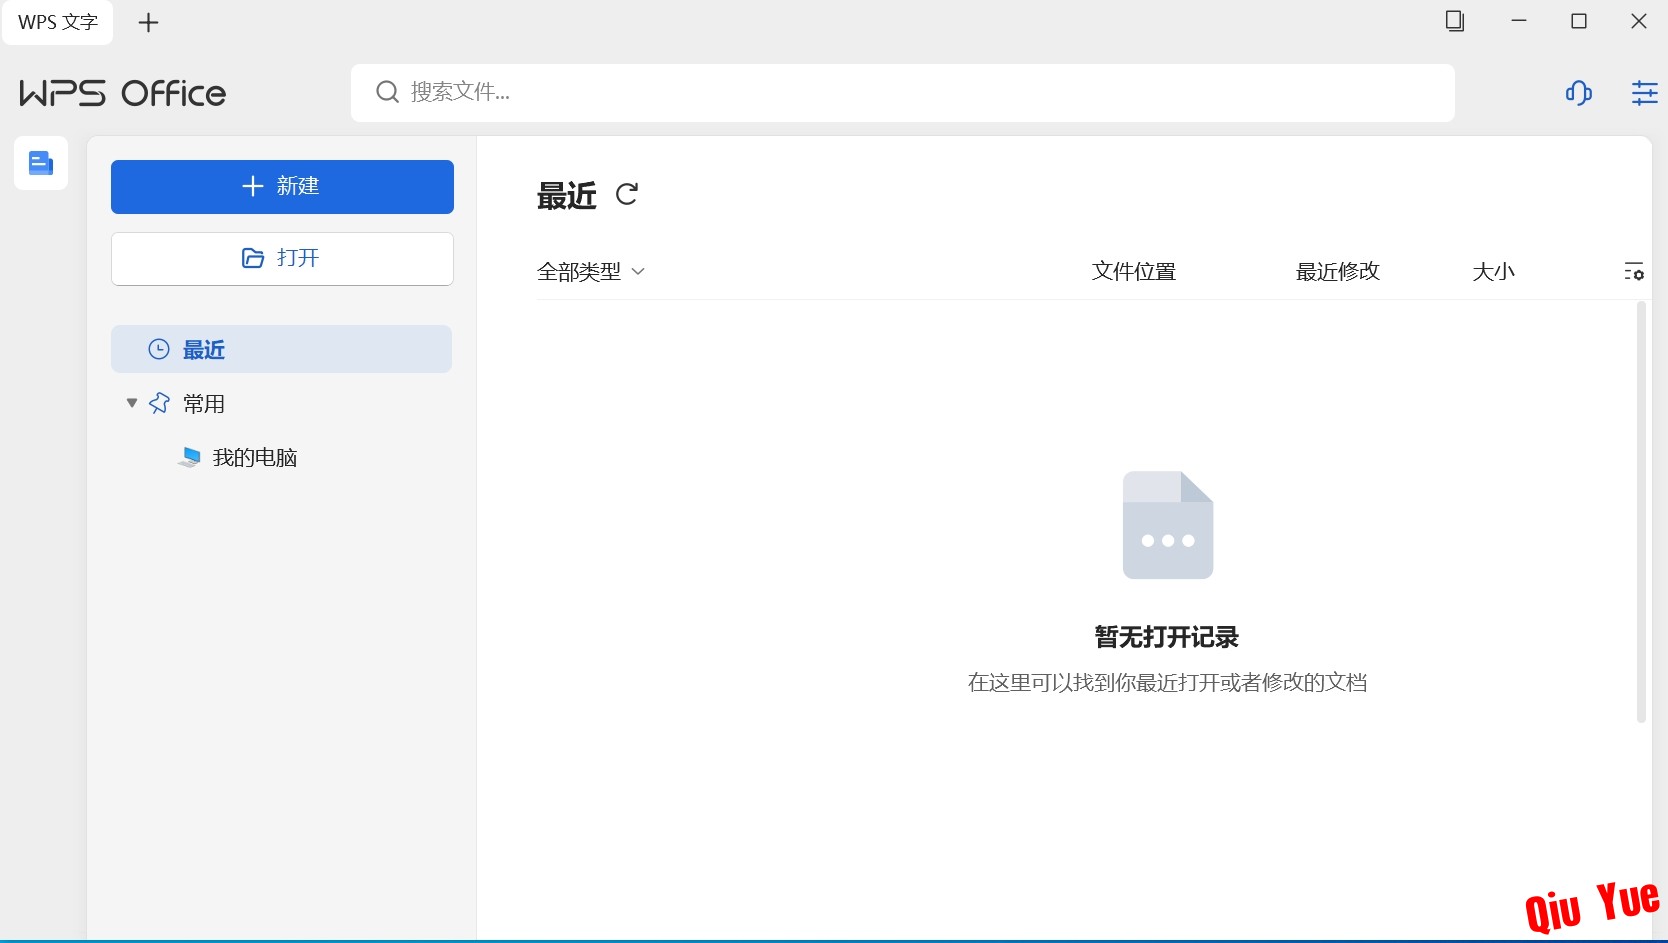1668x943 pixels.
Task: Add a new tab with plus icon
Action: tap(148, 22)
